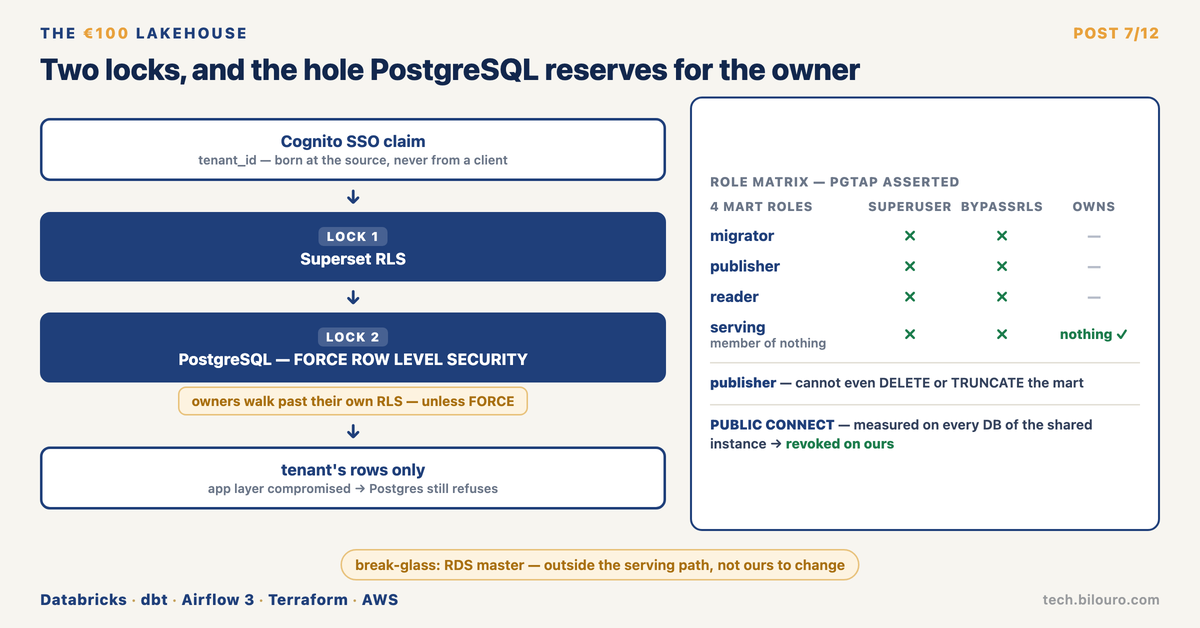Click reader's BYPASSRLS cross mark

tap(1002, 297)
